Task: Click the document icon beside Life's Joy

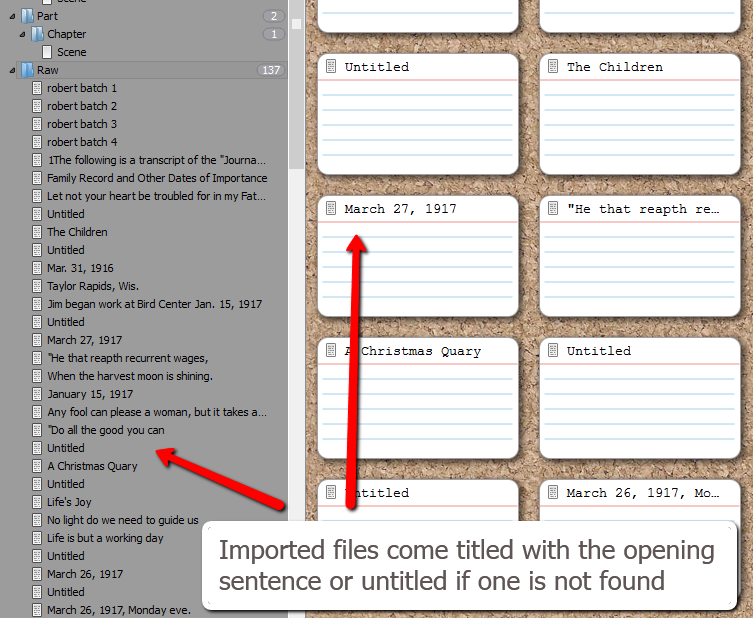Action: point(38,502)
